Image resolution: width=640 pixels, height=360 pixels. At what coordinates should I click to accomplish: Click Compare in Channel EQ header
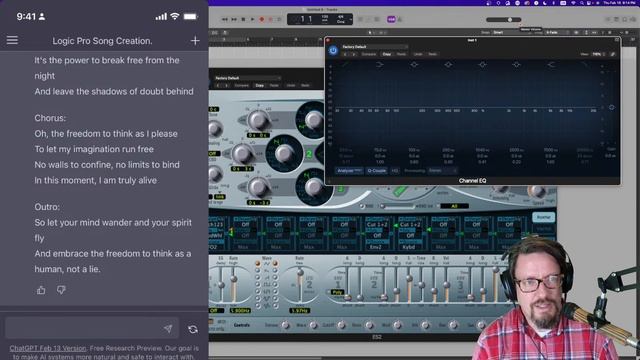click(x=369, y=54)
